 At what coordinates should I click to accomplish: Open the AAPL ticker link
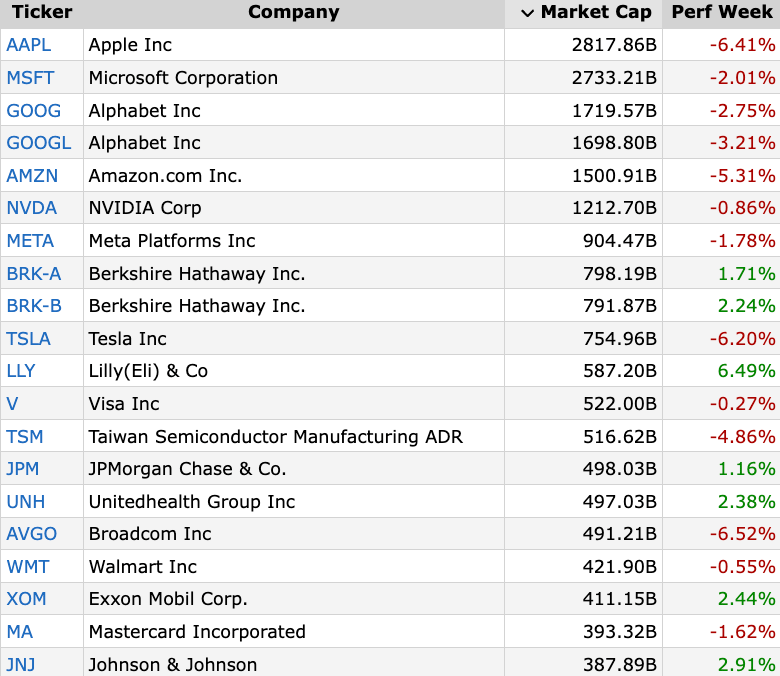pos(29,45)
